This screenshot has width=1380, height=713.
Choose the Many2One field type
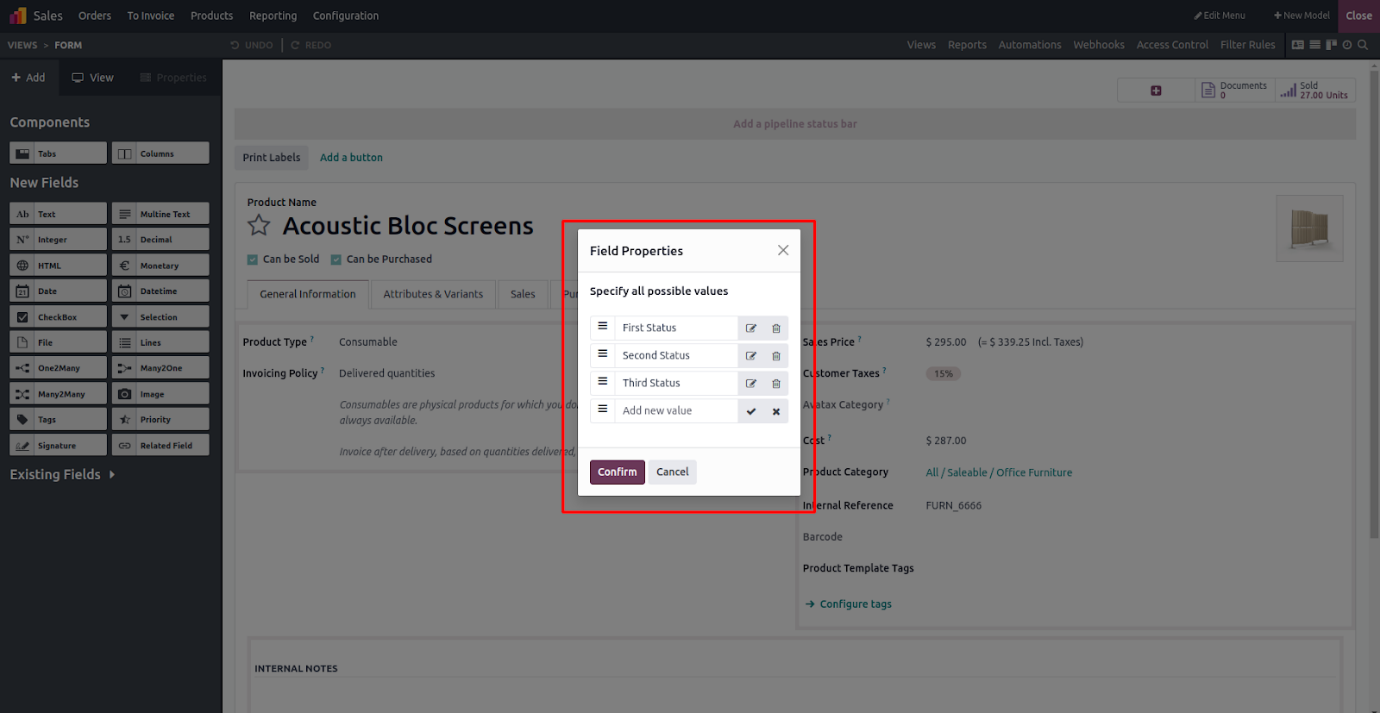coord(160,368)
